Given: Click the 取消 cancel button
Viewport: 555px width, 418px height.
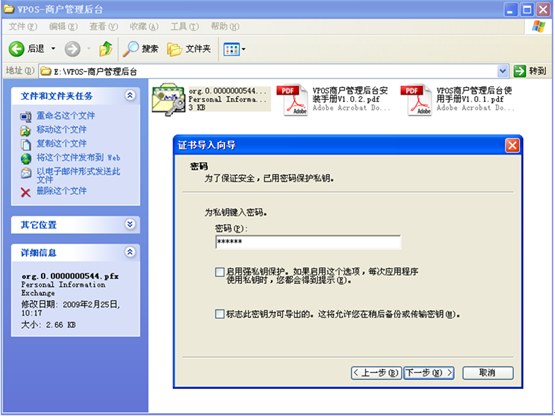Looking at the screenshot, I should (x=488, y=373).
